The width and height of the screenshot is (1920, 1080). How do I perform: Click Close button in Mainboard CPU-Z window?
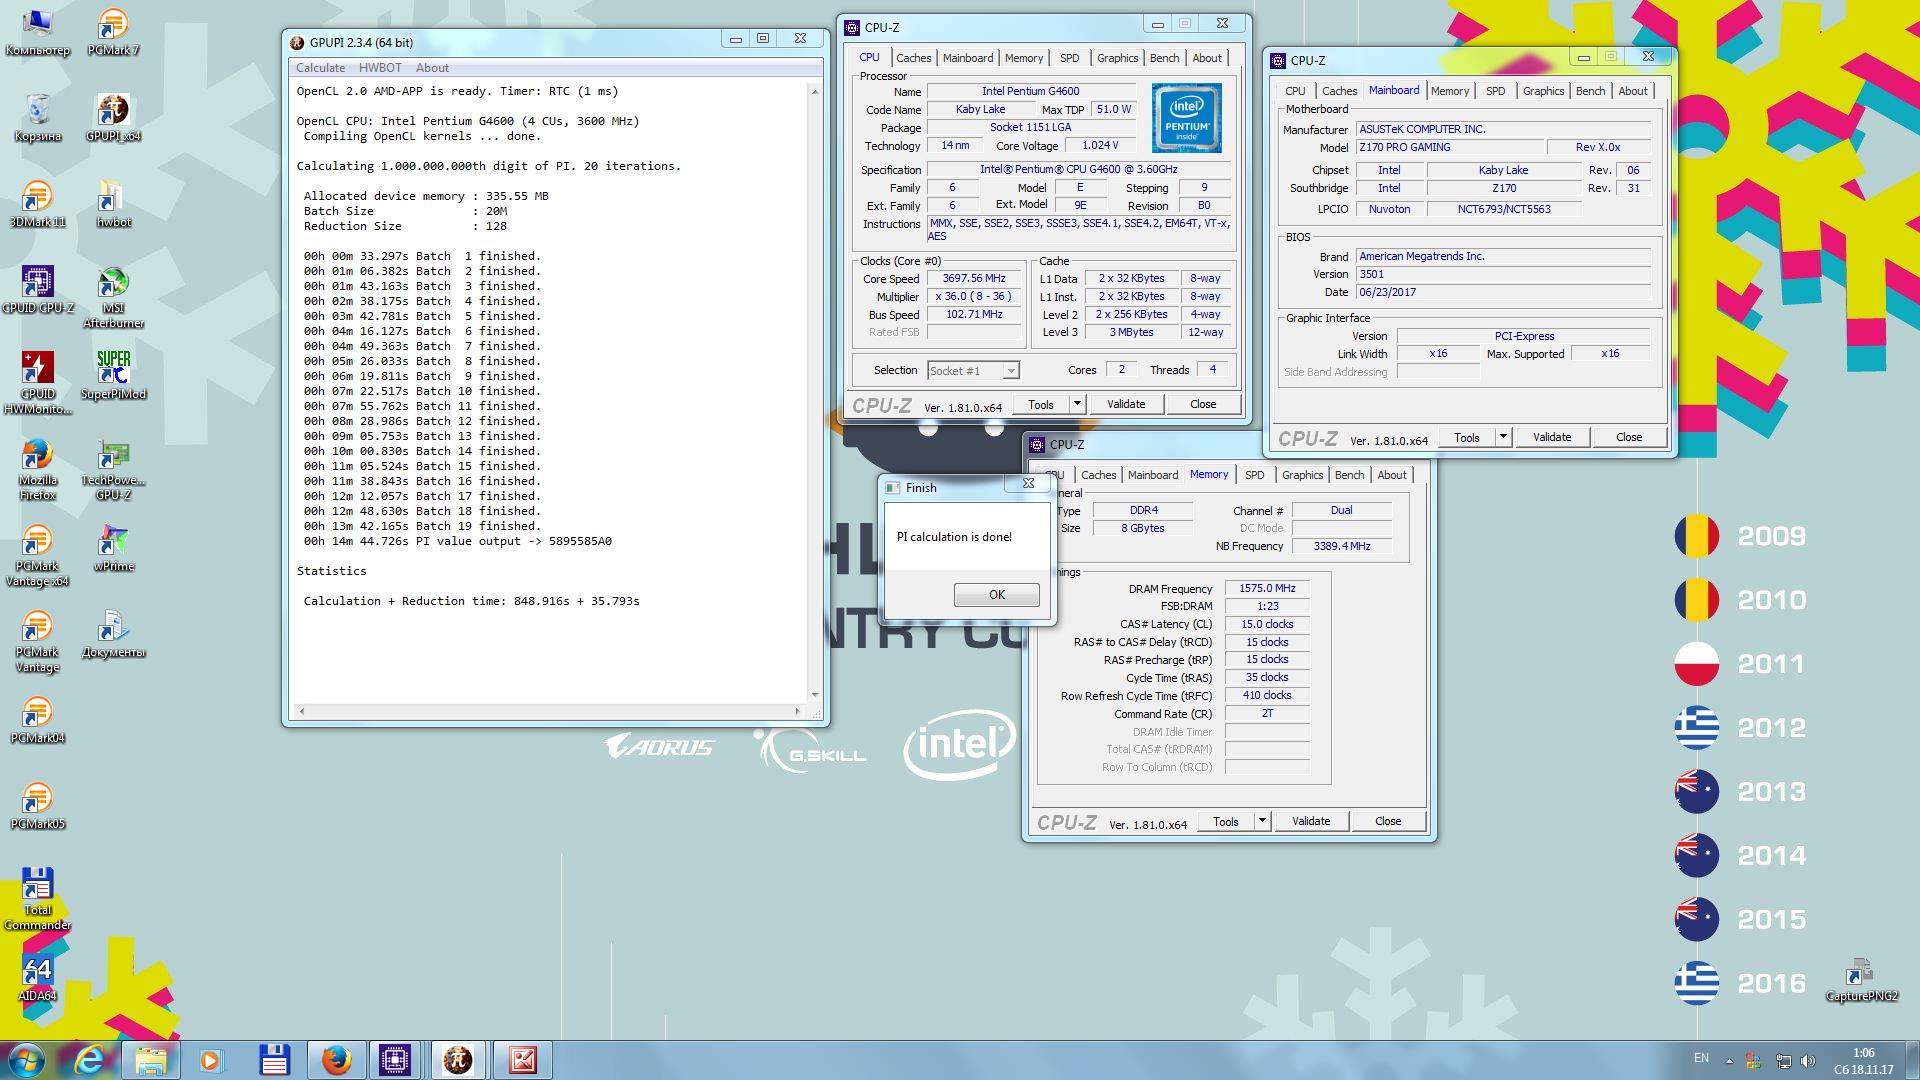point(1628,437)
